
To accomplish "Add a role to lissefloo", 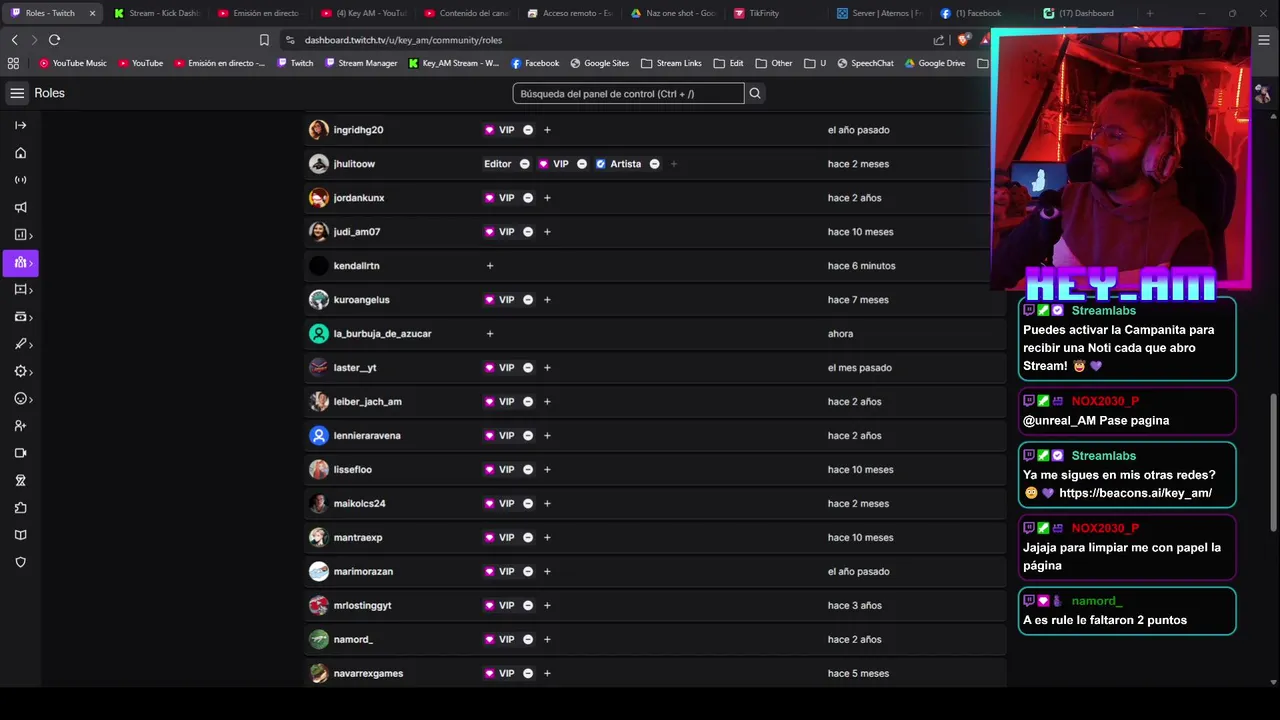I will (x=547, y=470).
